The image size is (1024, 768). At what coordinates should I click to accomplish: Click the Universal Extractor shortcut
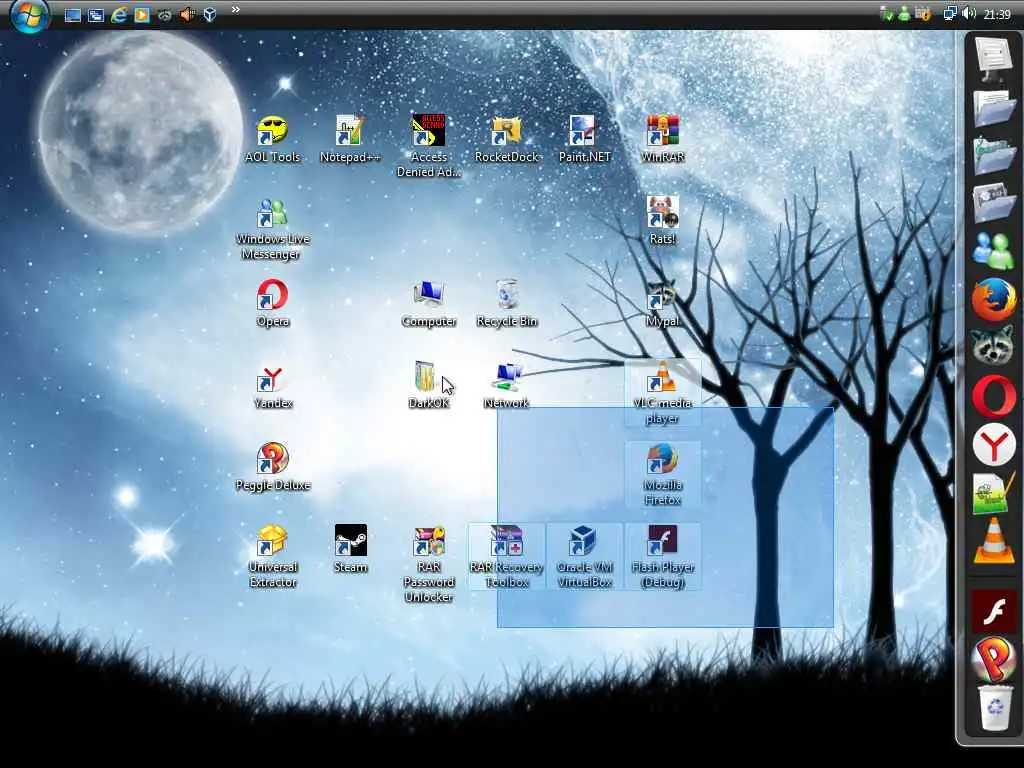click(x=272, y=557)
